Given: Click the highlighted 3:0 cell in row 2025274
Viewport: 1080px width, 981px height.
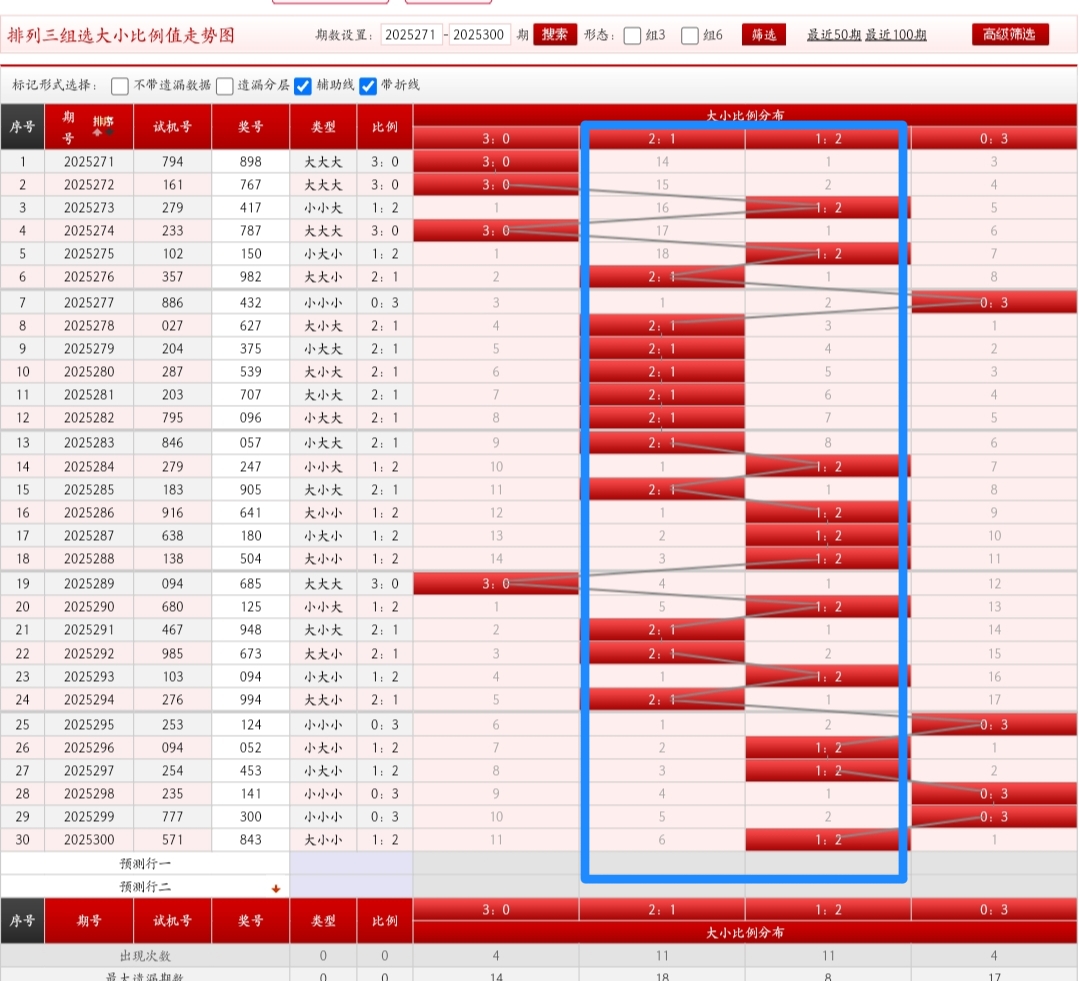Looking at the screenshot, I should (x=496, y=231).
